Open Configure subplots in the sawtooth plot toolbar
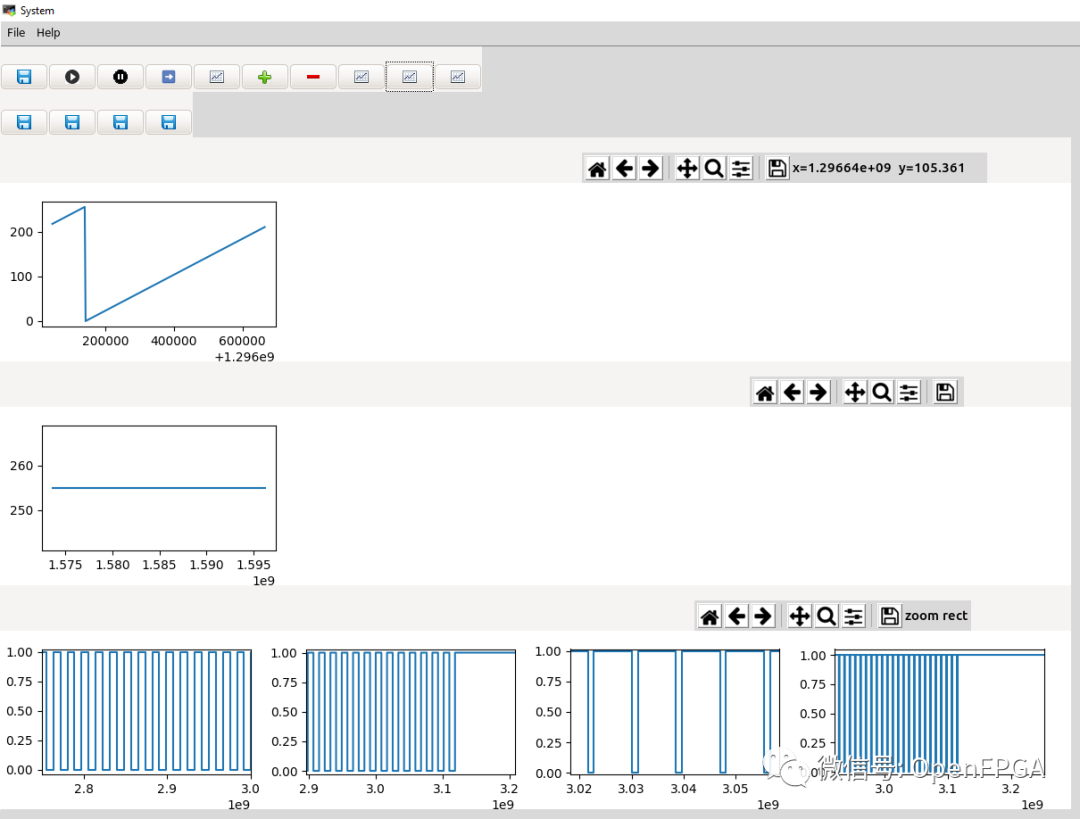Screen dimensions: 1080x819 pyautogui.click(x=741, y=168)
